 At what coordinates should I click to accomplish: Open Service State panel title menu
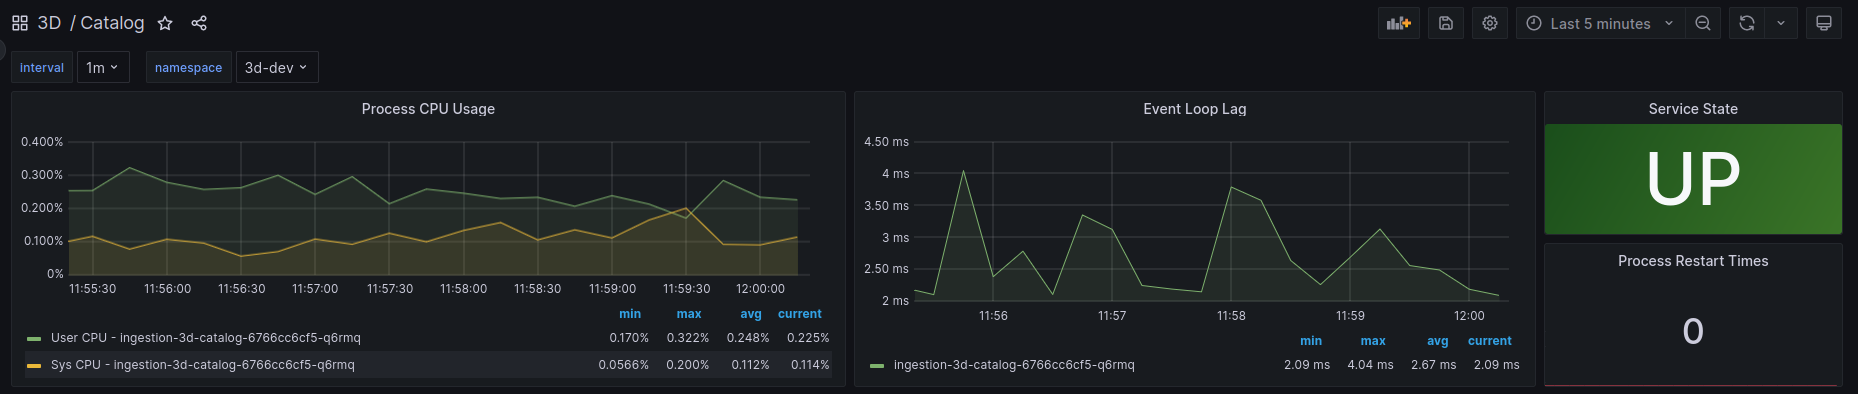click(1693, 109)
